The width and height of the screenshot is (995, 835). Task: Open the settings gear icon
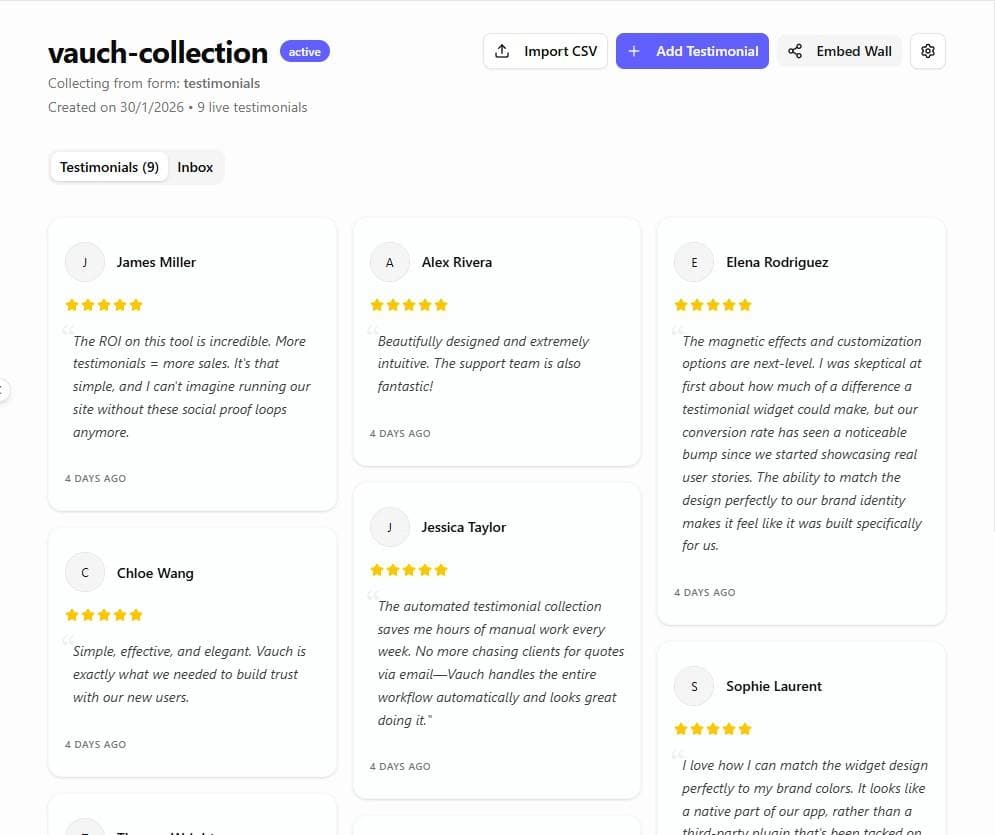(x=928, y=50)
